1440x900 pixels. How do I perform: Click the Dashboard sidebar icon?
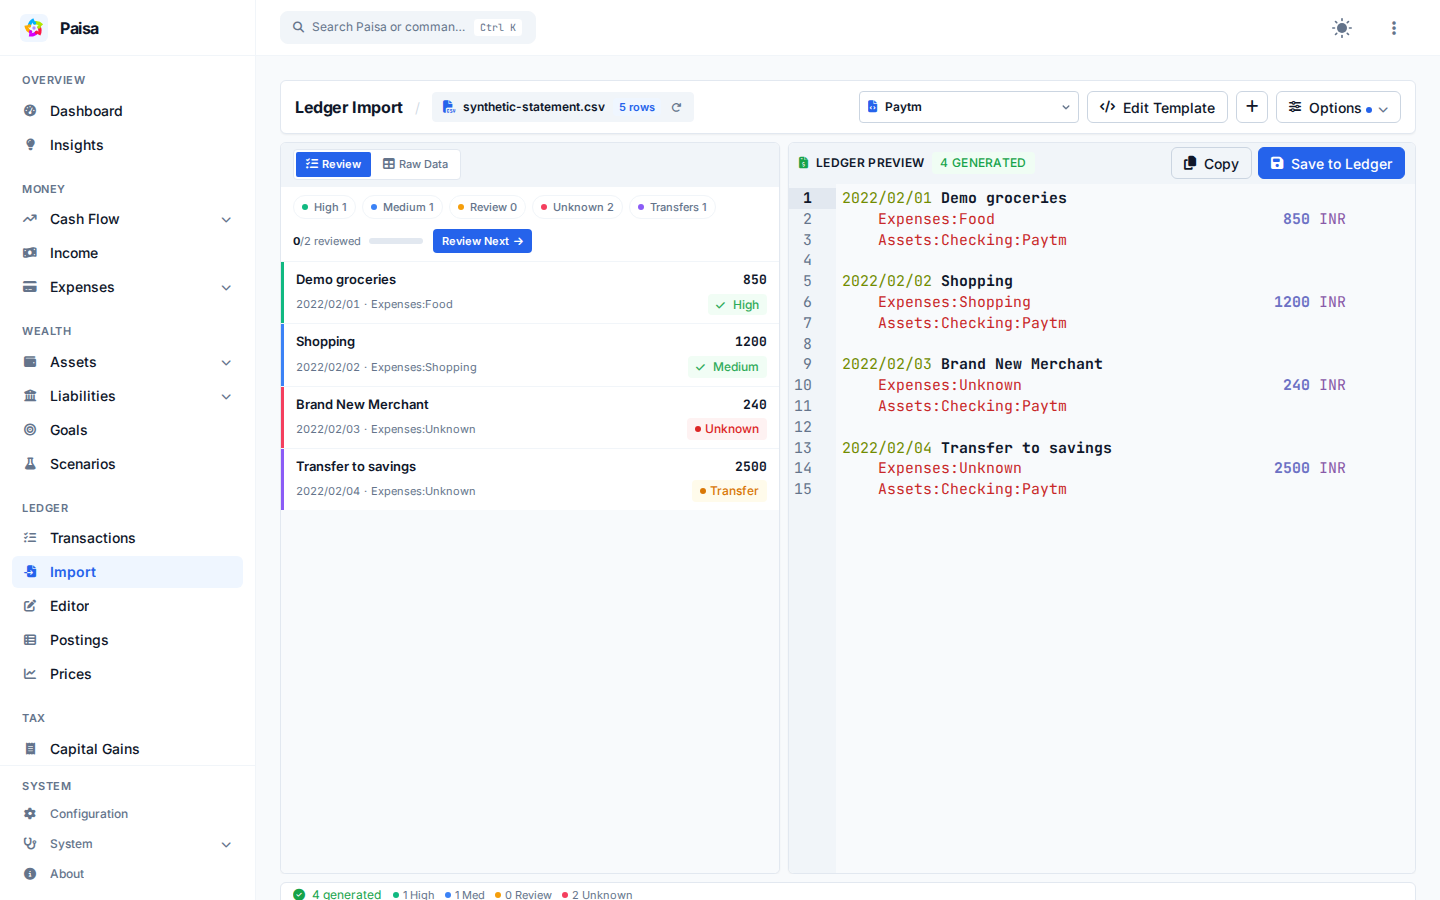[x=30, y=111]
